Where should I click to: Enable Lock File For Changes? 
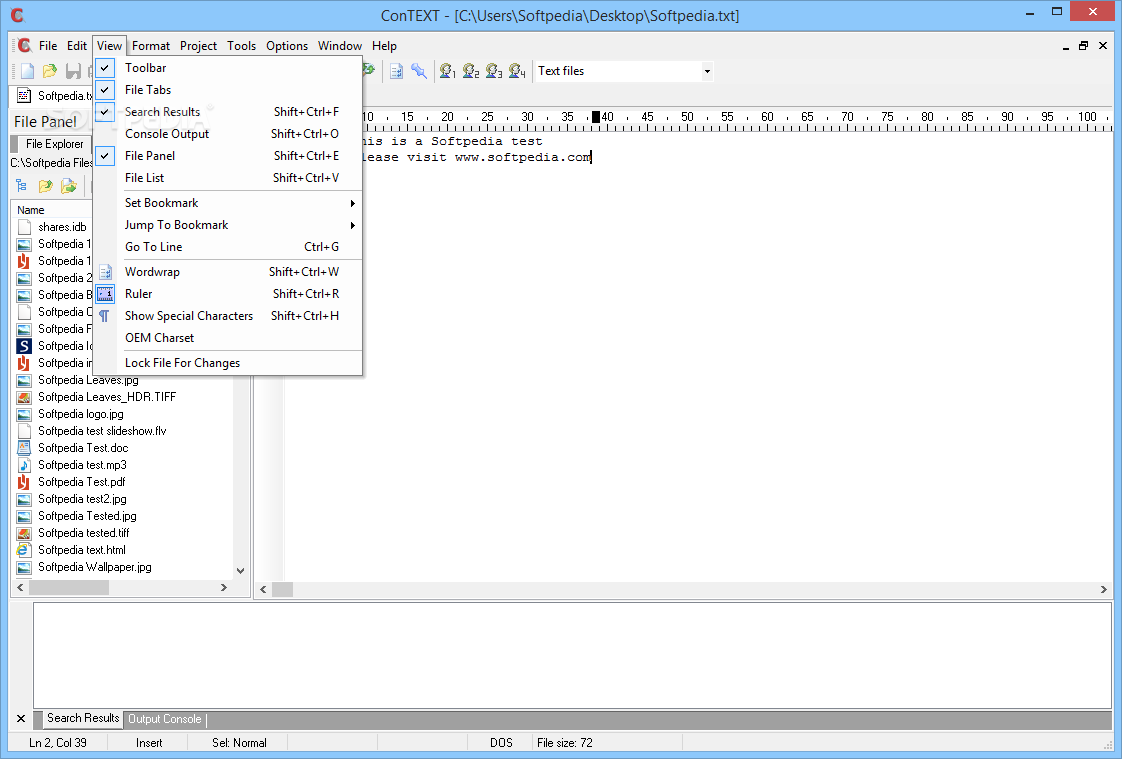pos(228,363)
